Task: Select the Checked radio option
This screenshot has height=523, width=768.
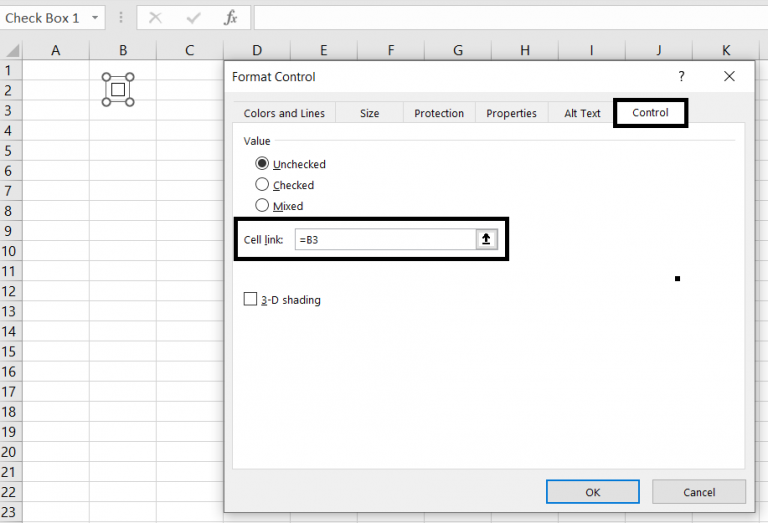Action: coord(263,185)
